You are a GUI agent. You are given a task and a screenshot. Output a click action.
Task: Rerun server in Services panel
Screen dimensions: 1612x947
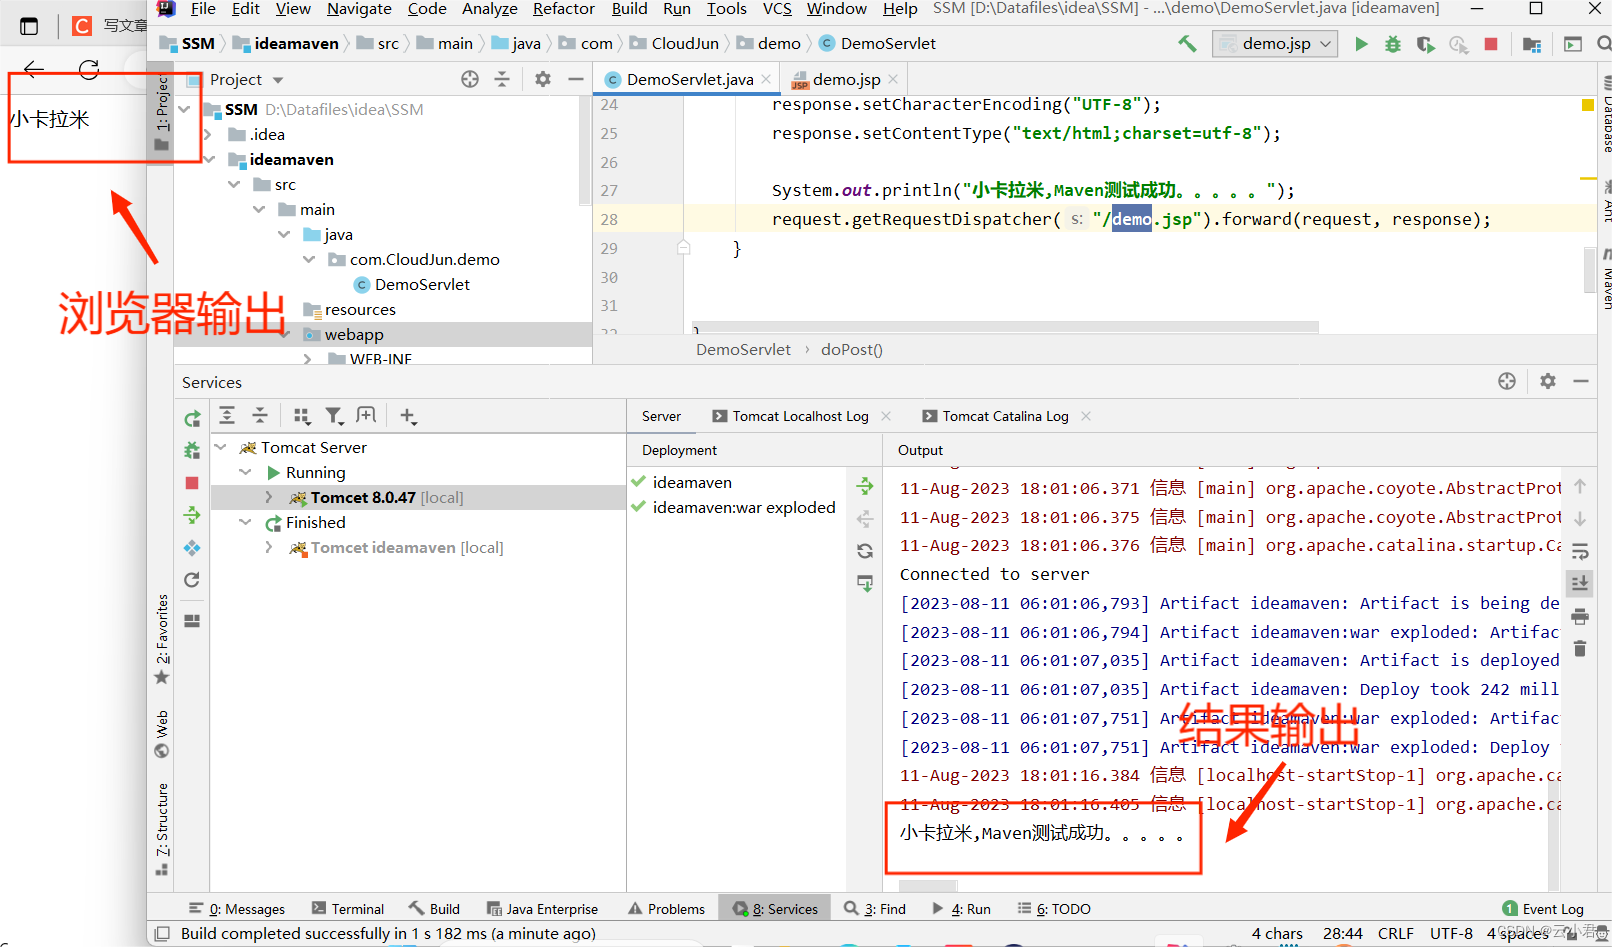point(192,418)
